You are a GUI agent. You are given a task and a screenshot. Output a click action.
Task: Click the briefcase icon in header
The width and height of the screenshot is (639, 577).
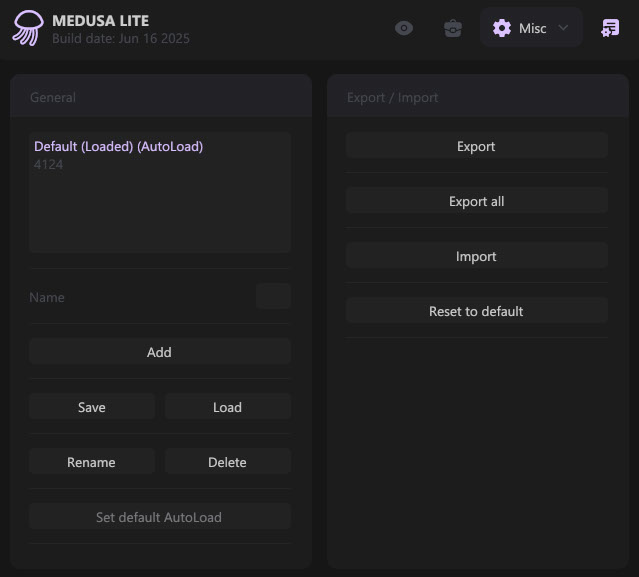(453, 28)
